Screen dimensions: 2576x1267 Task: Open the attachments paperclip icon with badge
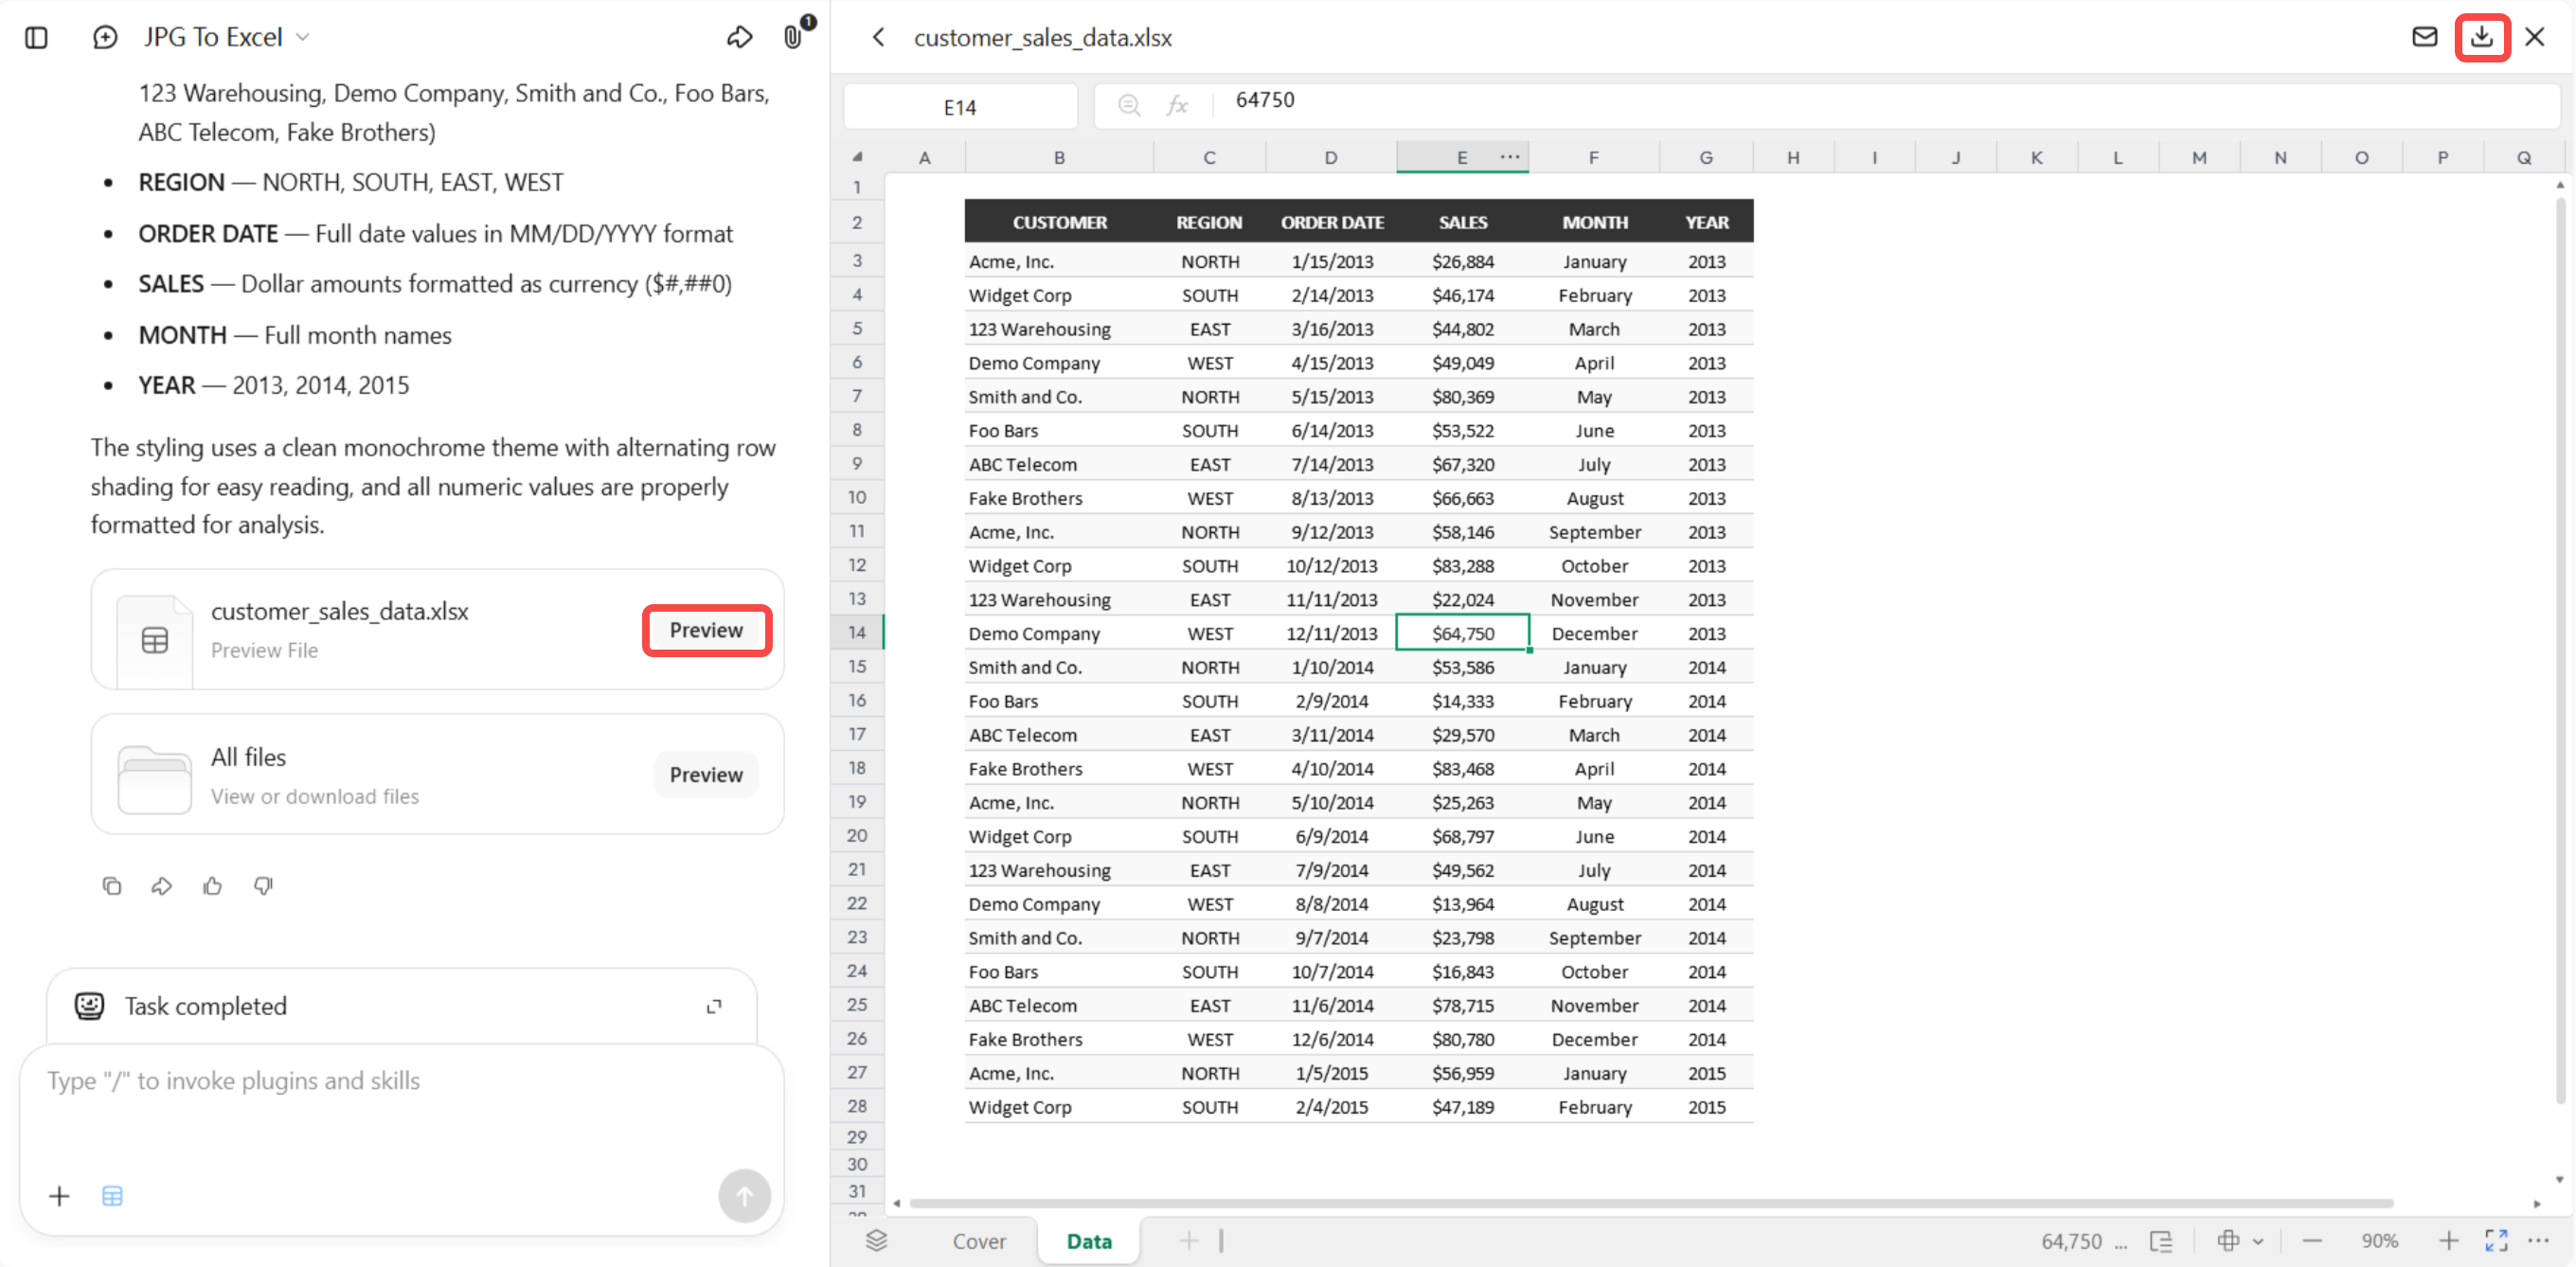pos(793,38)
